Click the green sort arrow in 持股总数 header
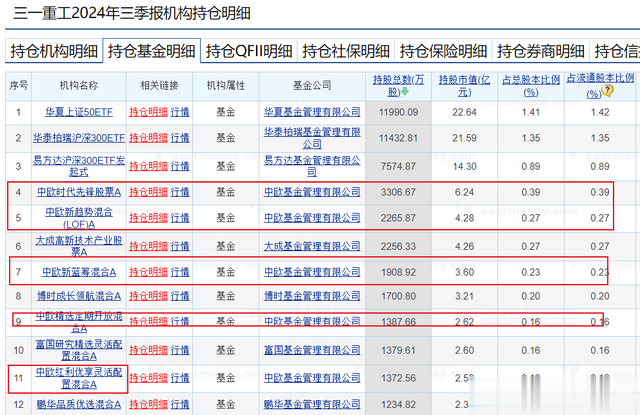This screenshot has width=640, height=415. pyautogui.click(x=405, y=92)
